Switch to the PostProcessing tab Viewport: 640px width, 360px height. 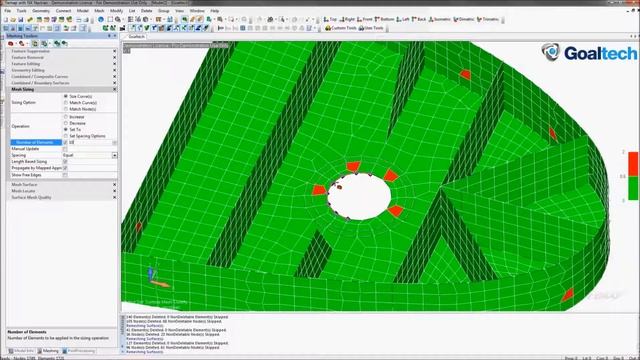pyautogui.click(x=79, y=351)
